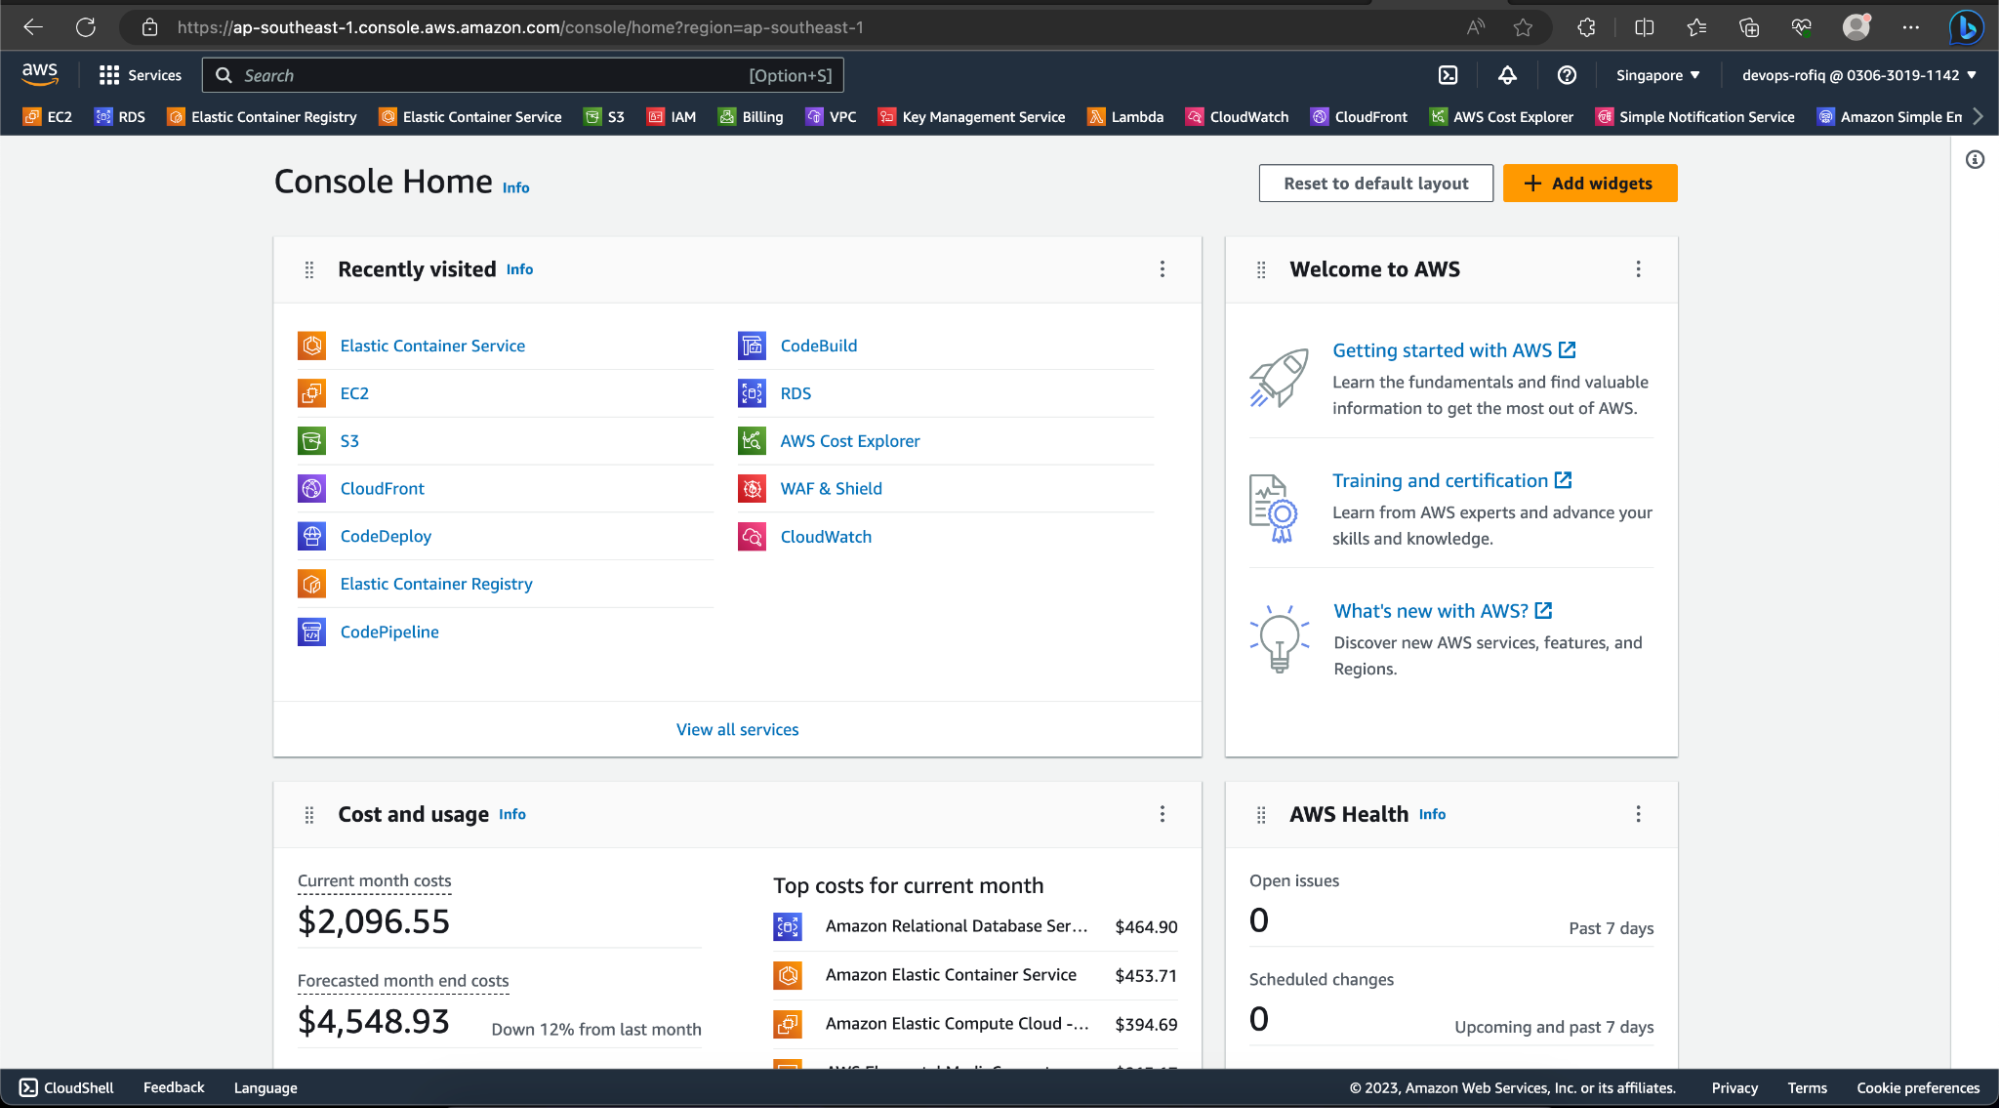Click the AWS Cost Explorer icon in Recently visited
Image resolution: width=1999 pixels, height=1108 pixels.
(x=752, y=441)
